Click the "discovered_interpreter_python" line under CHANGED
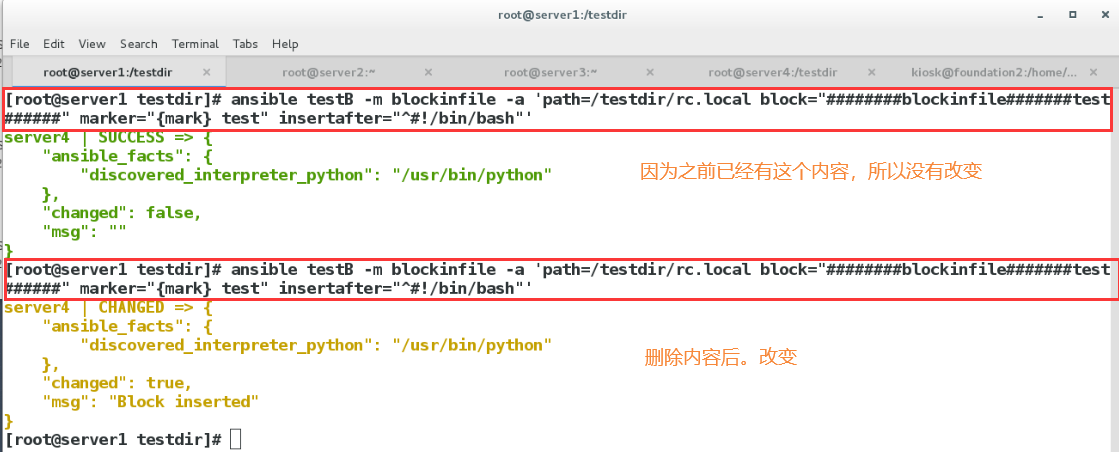 pyautogui.click(x=316, y=345)
